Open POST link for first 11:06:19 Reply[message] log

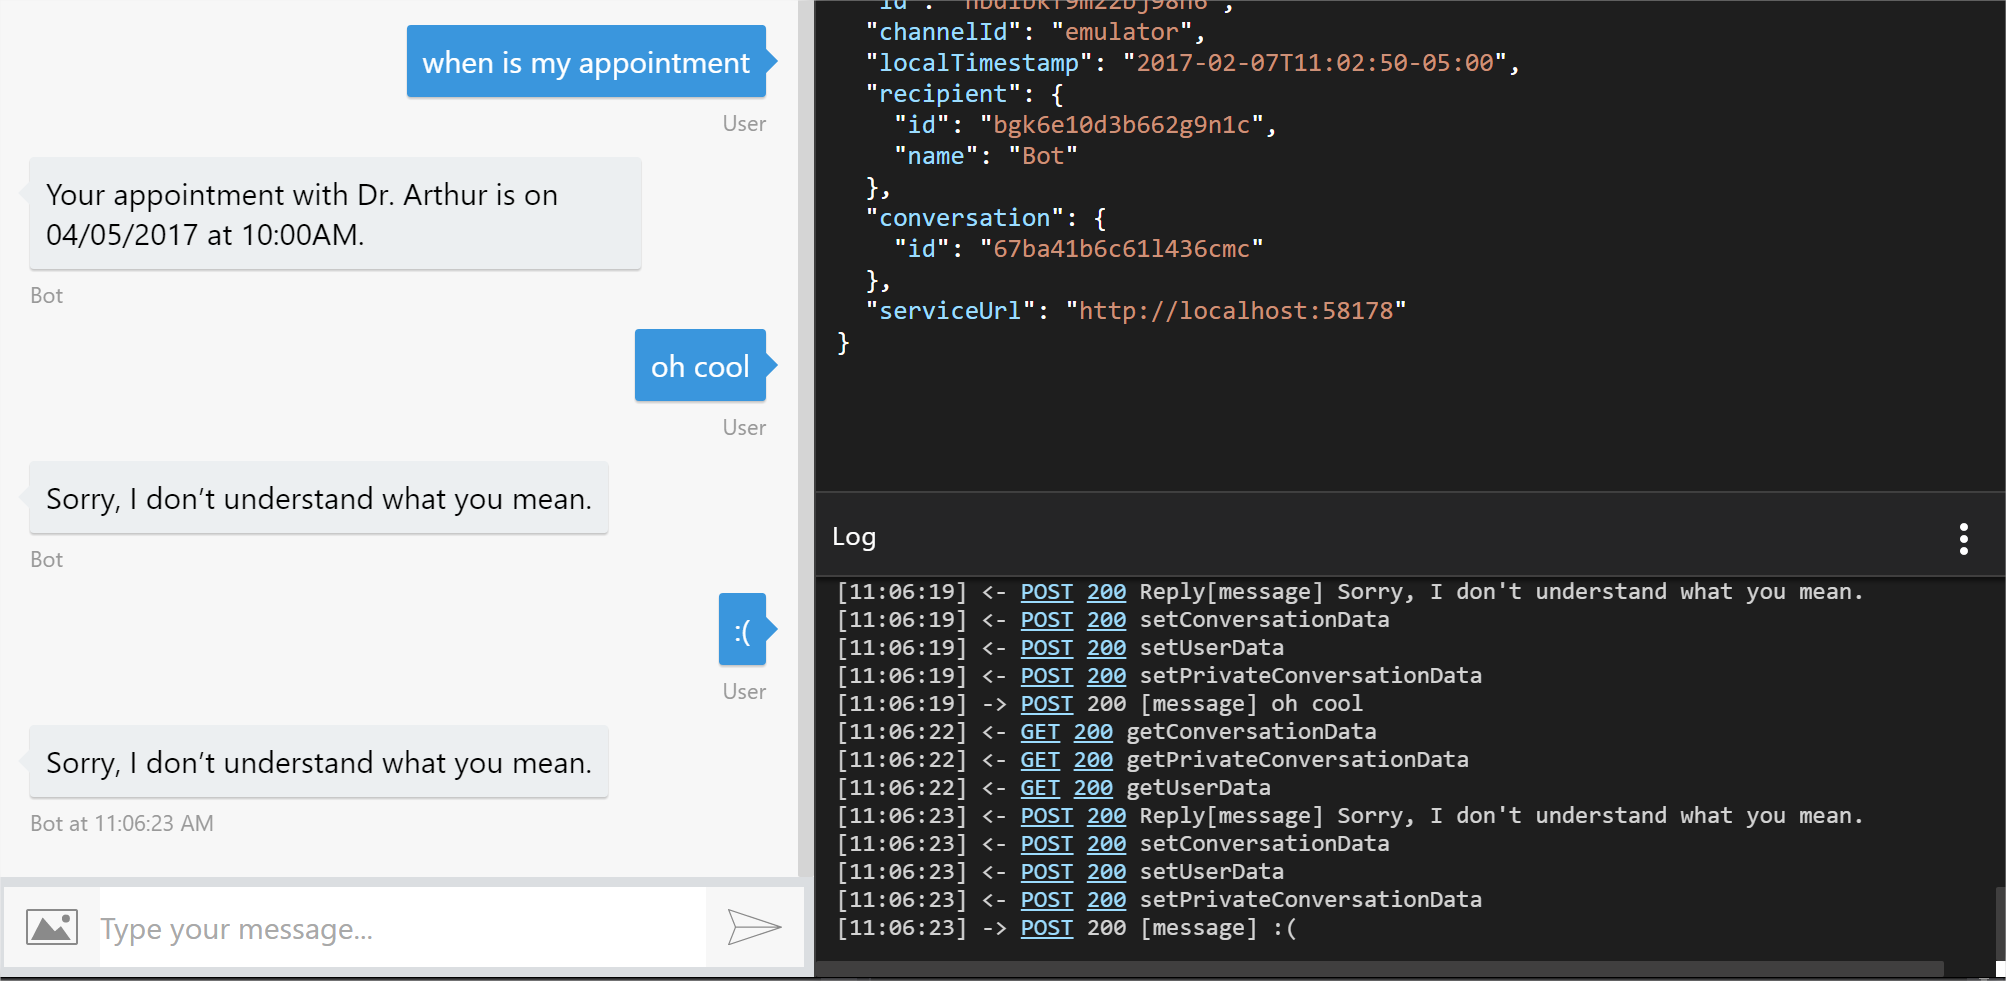pyautogui.click(x=1046, y=592)
